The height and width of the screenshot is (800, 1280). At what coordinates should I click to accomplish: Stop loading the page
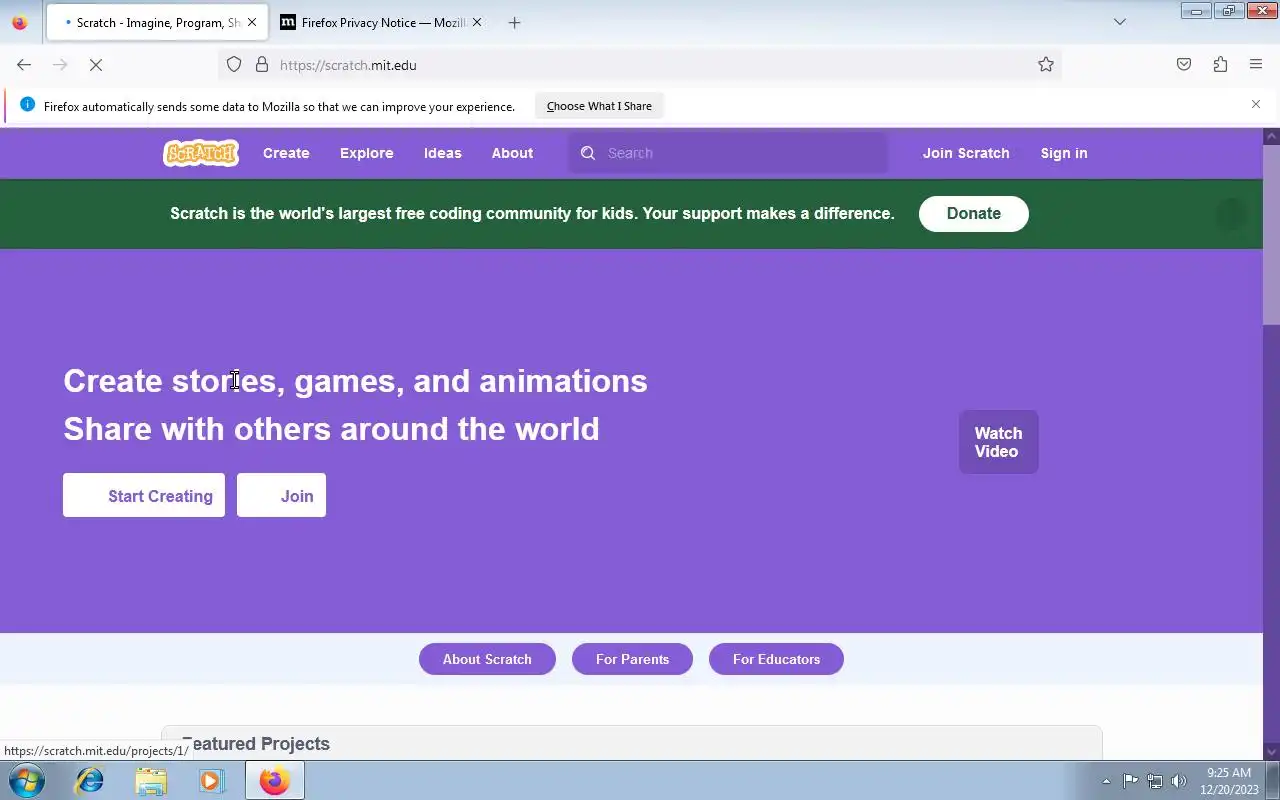pos(96,65)
